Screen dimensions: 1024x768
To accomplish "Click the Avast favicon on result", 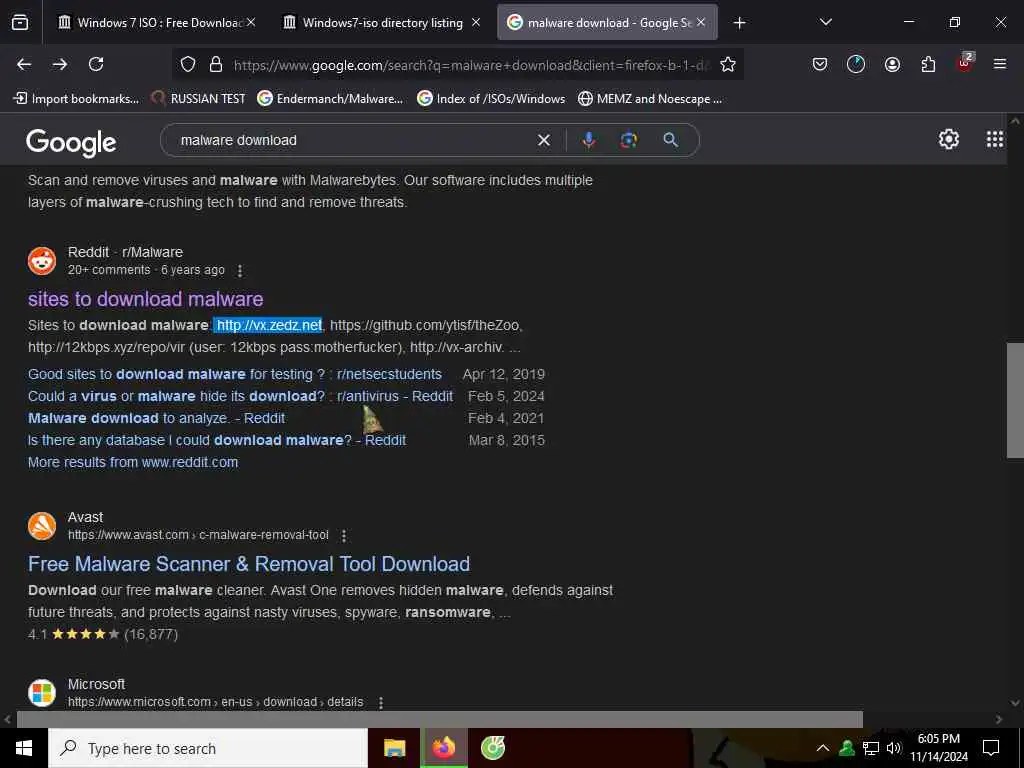I will [42, 526].
